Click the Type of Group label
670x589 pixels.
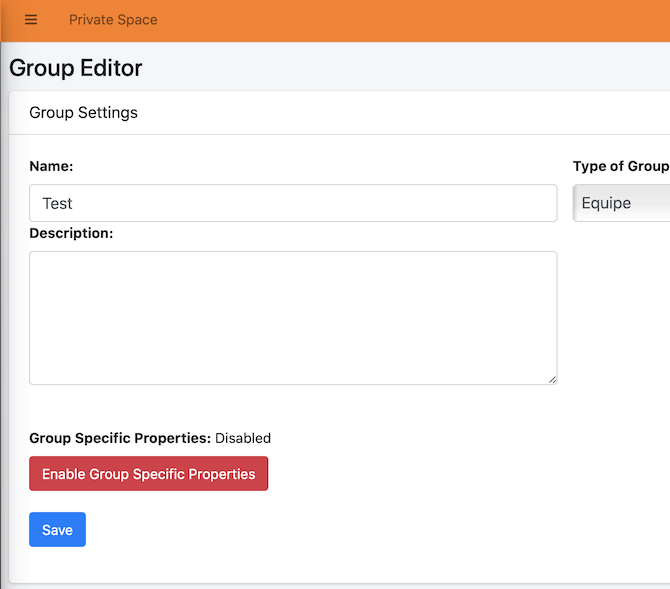click(621, 166)
